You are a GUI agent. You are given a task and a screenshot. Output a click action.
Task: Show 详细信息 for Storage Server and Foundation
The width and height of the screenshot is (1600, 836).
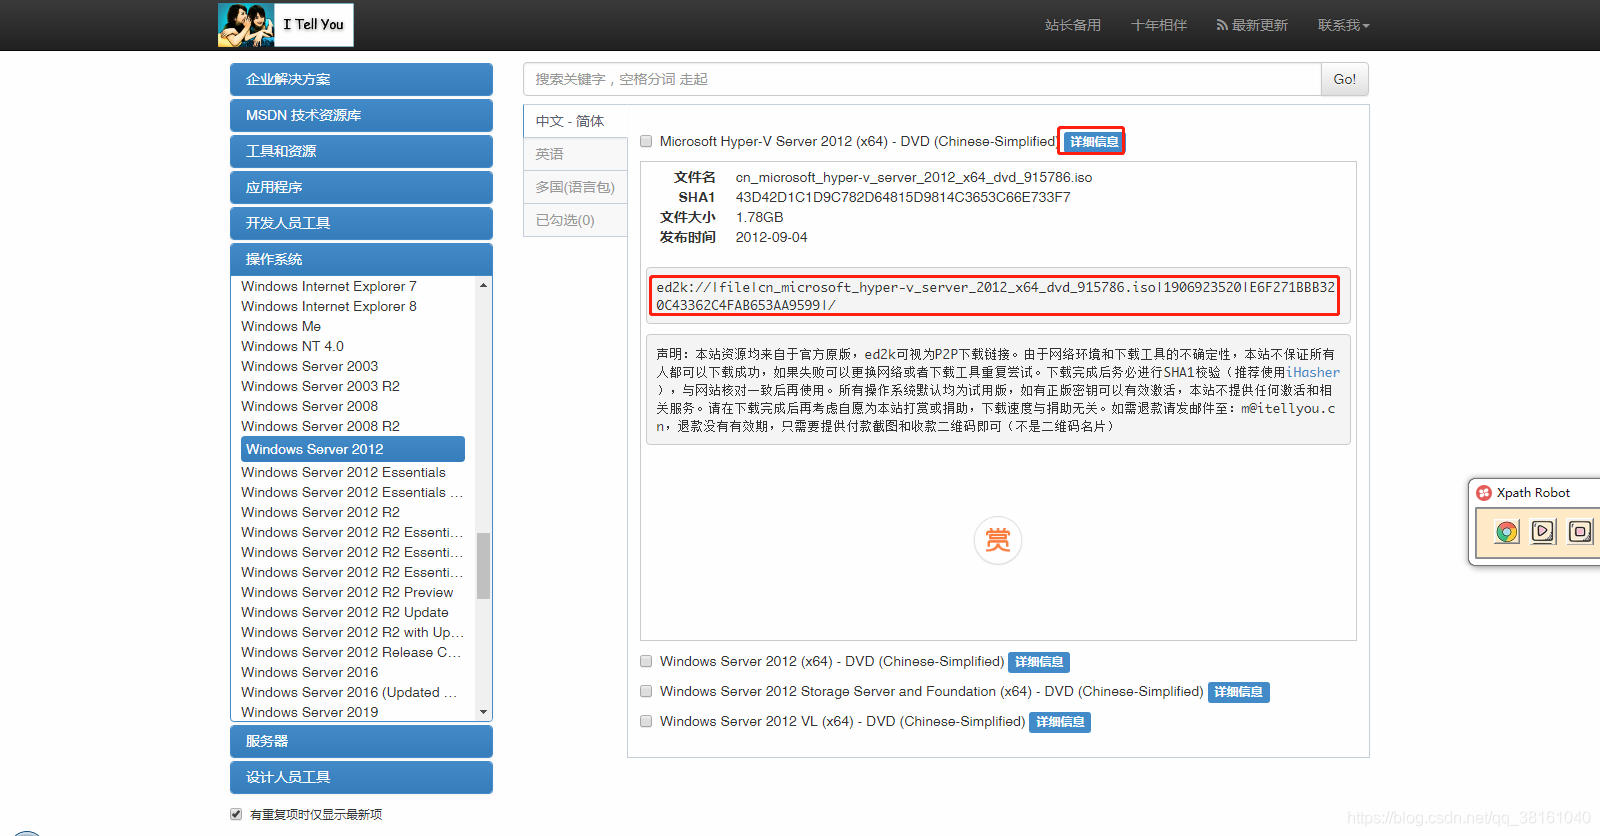click(1239, 692)
